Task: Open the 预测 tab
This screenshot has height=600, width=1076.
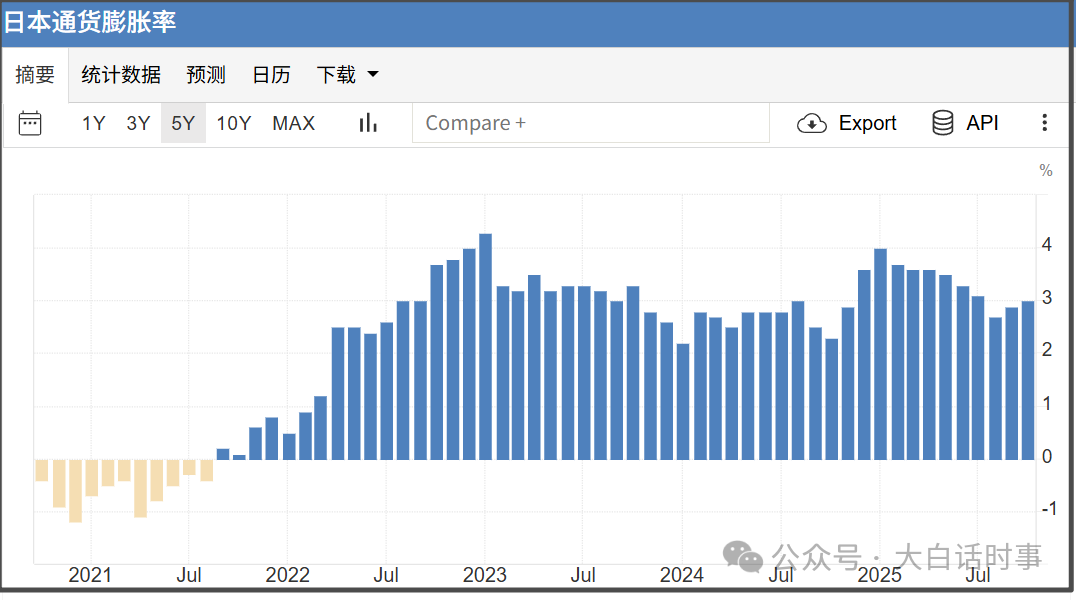Action: point(206,75)
